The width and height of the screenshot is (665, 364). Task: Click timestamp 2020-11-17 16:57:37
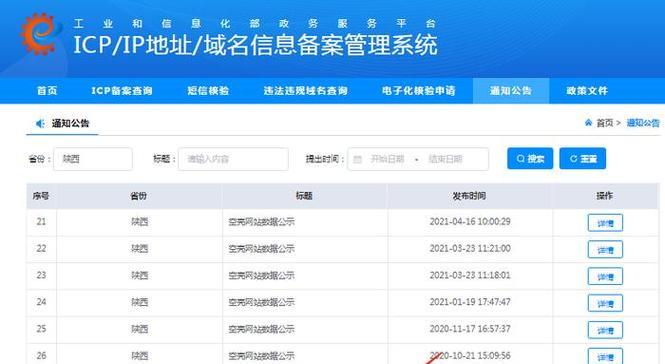point(470,328)
